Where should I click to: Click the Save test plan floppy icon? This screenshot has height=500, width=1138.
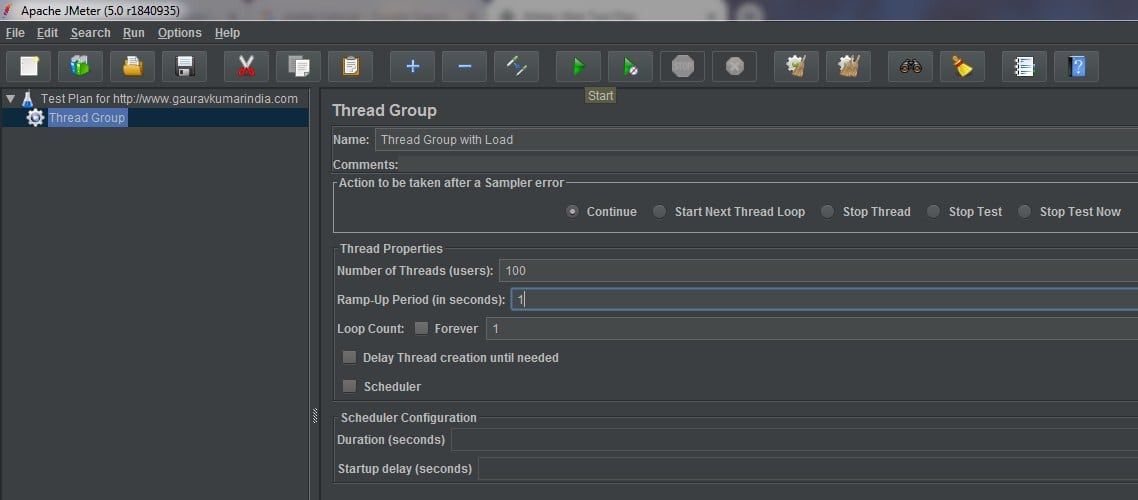click(184, 67)
